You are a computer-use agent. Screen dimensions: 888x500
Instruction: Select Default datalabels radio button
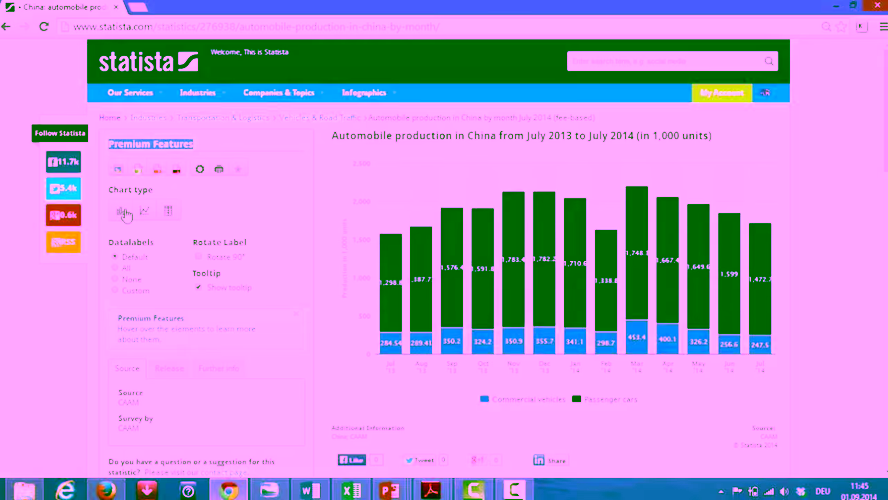click(x=115, y=257)
